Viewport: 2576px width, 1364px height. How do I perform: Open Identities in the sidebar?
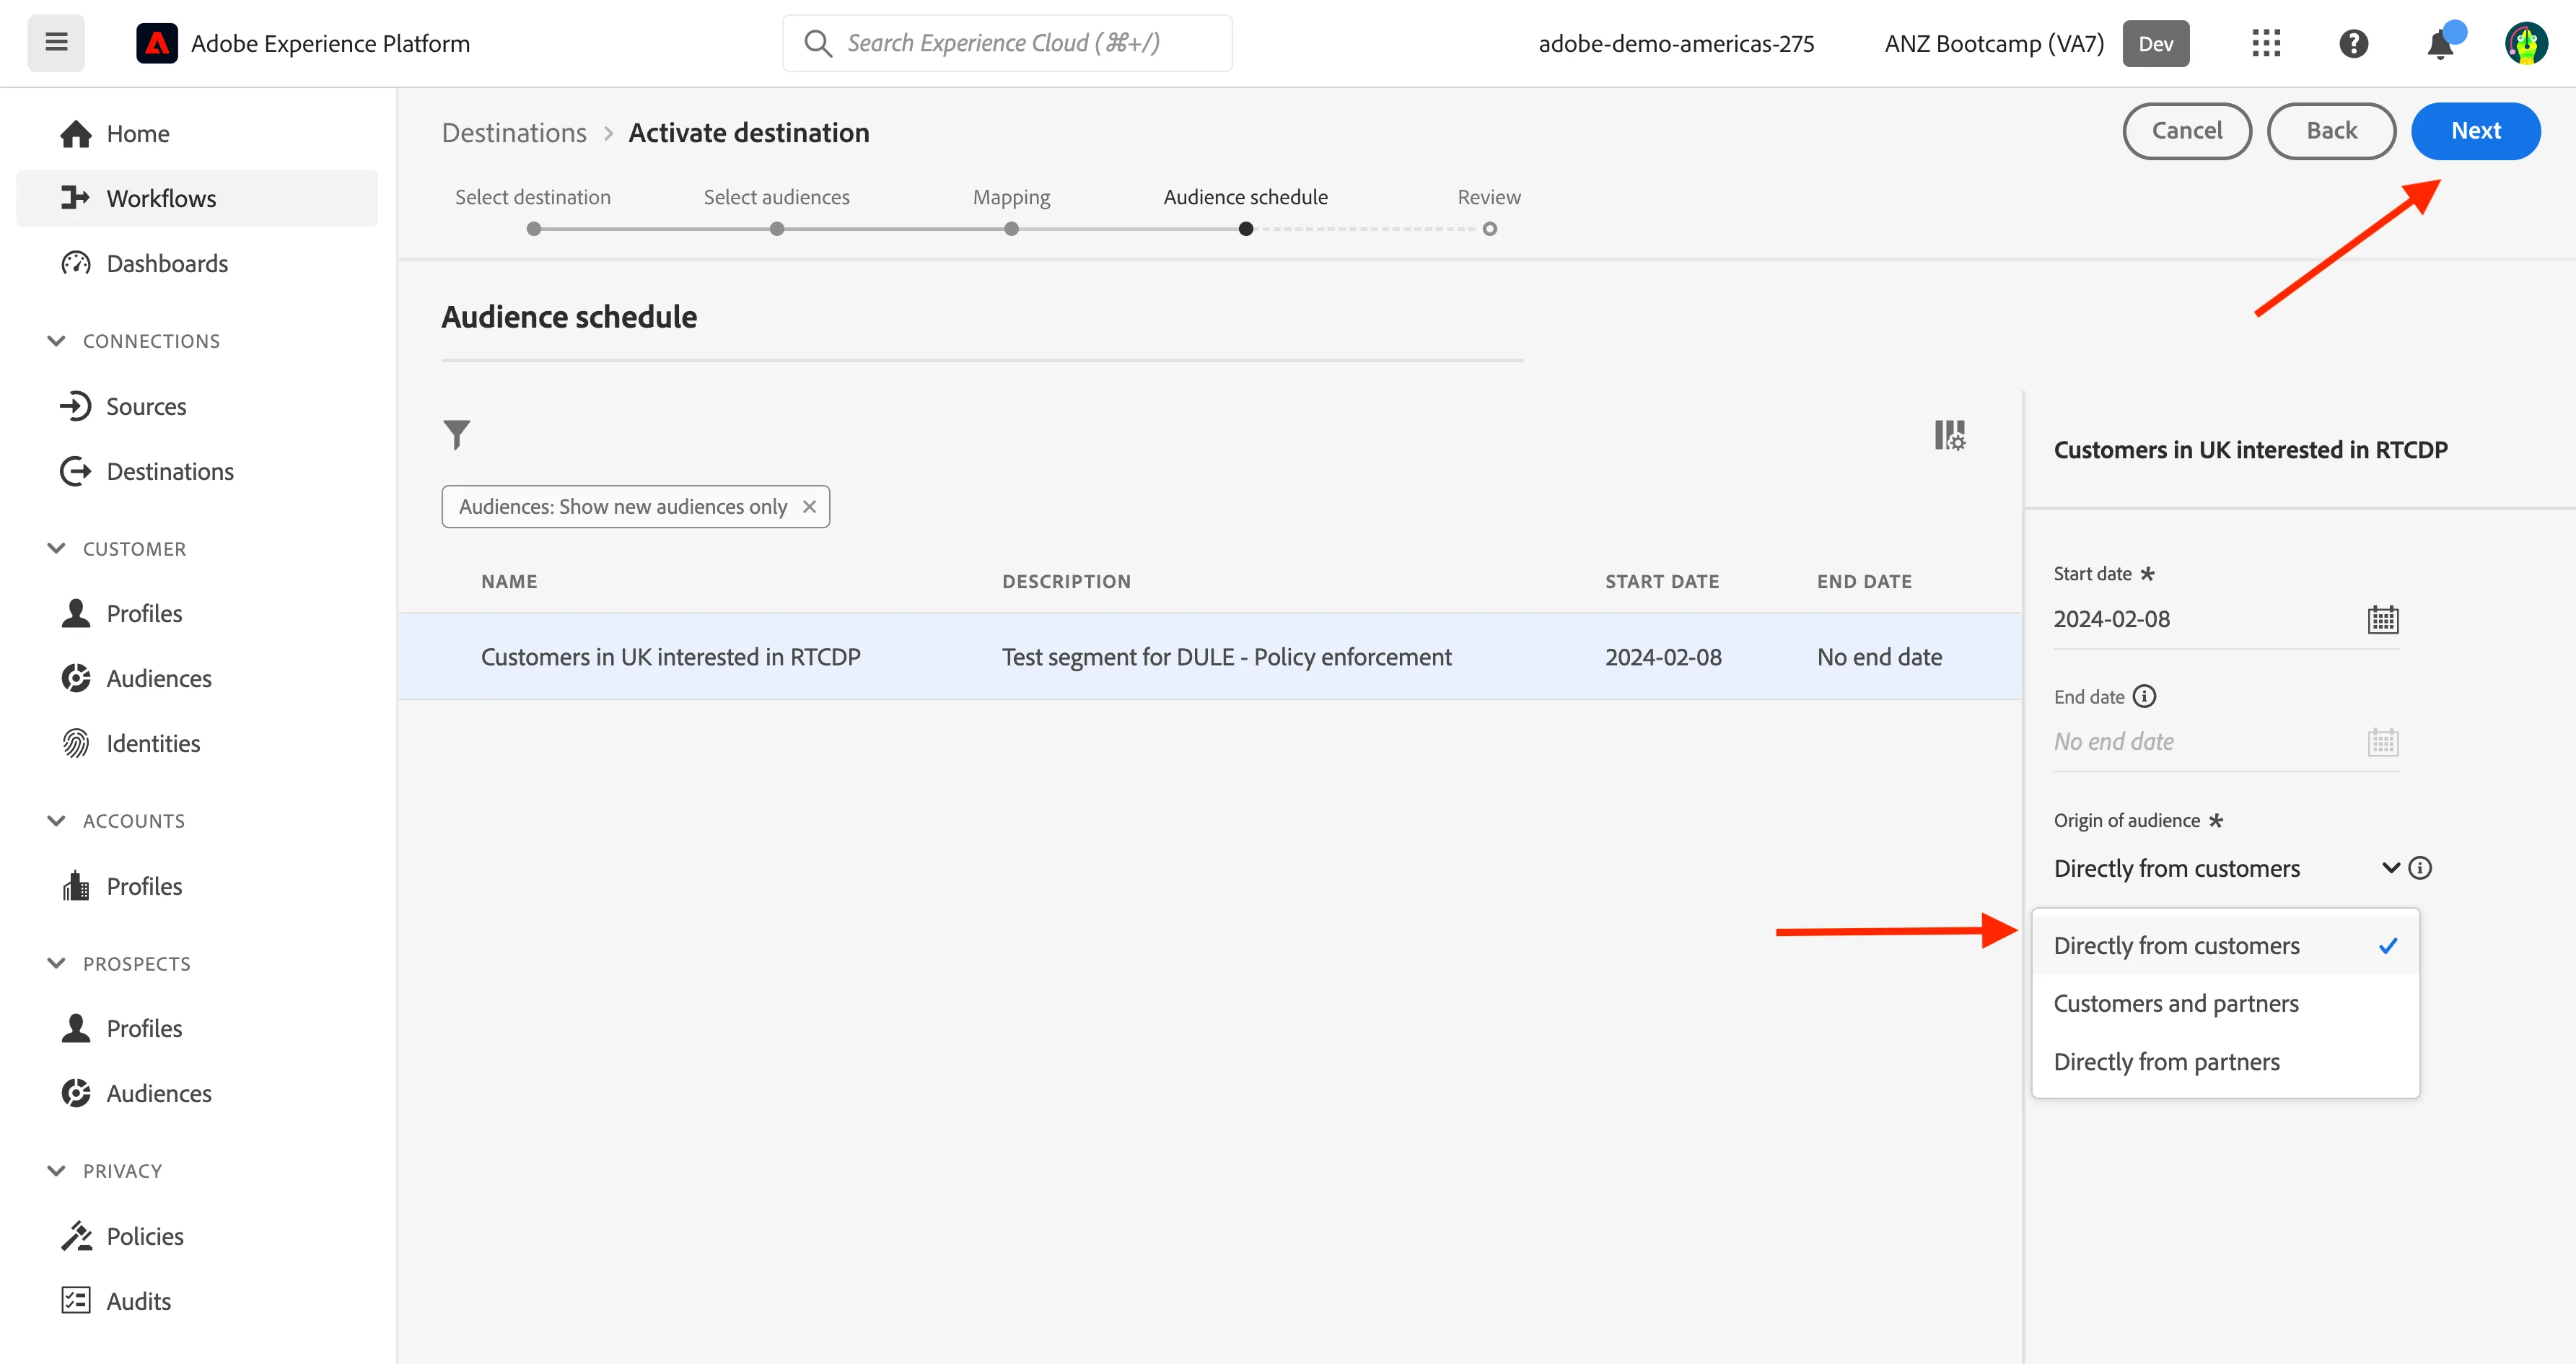pos(197,743)
